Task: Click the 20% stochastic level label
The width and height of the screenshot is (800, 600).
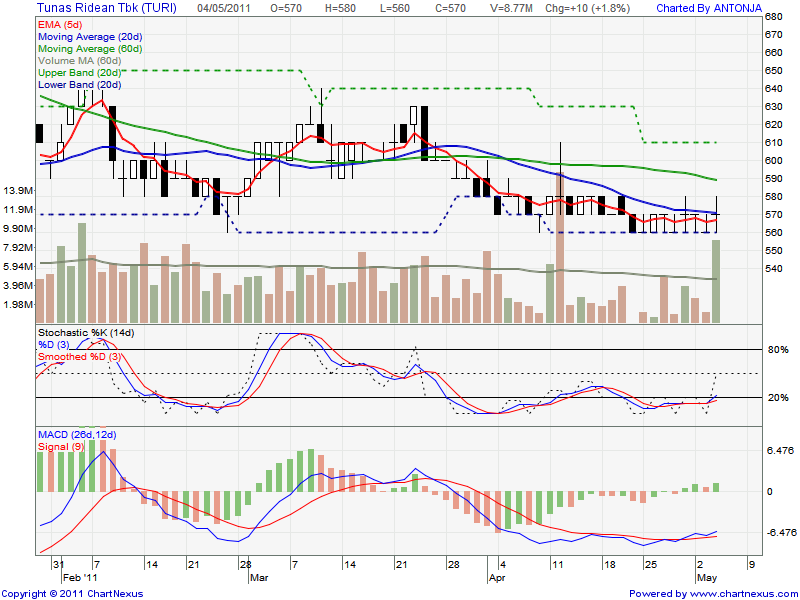Action: click(778, 397)
